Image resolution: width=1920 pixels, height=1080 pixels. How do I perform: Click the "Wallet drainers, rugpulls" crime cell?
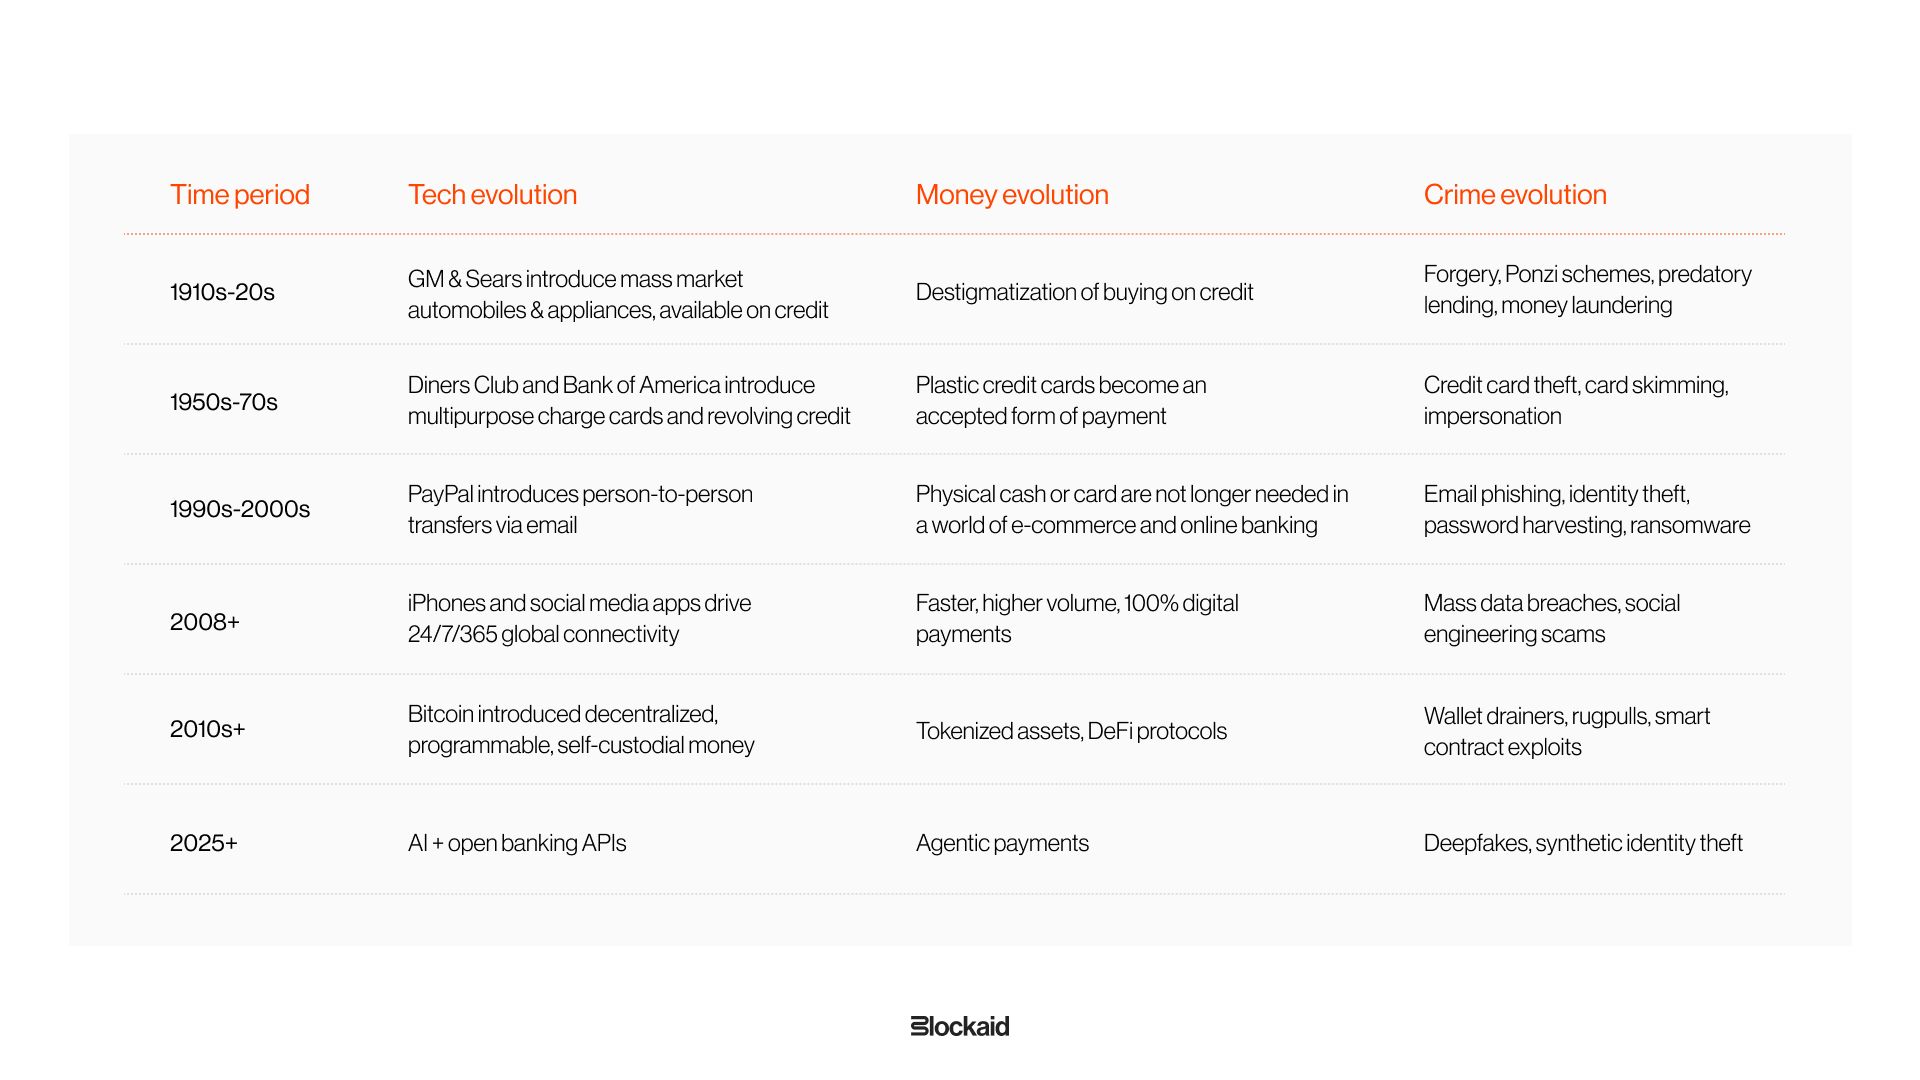pyautogui.click(x=1567, y=731)
